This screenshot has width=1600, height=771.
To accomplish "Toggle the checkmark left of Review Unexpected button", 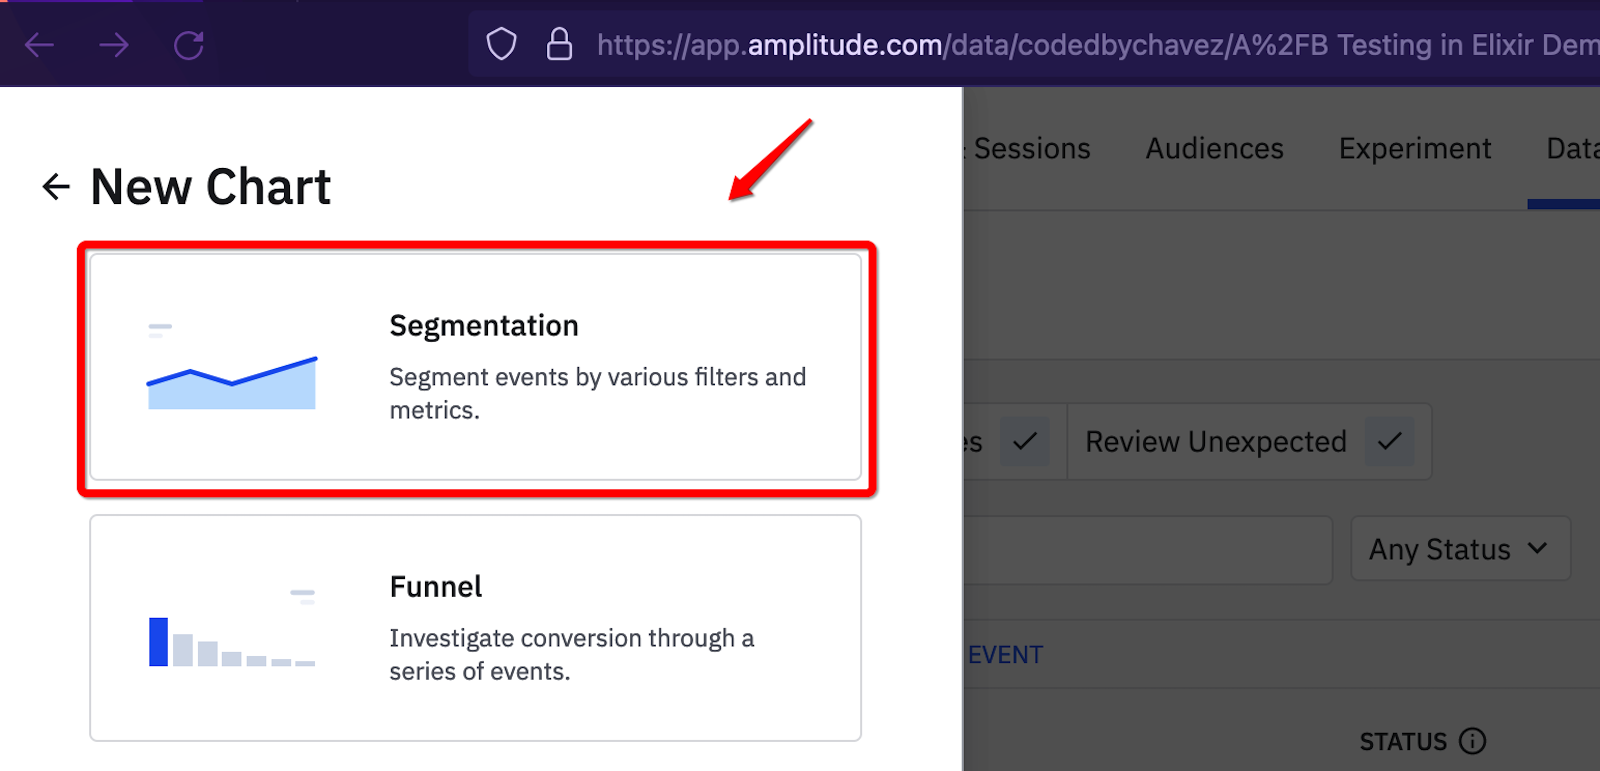I will (x=1024, y=441).
